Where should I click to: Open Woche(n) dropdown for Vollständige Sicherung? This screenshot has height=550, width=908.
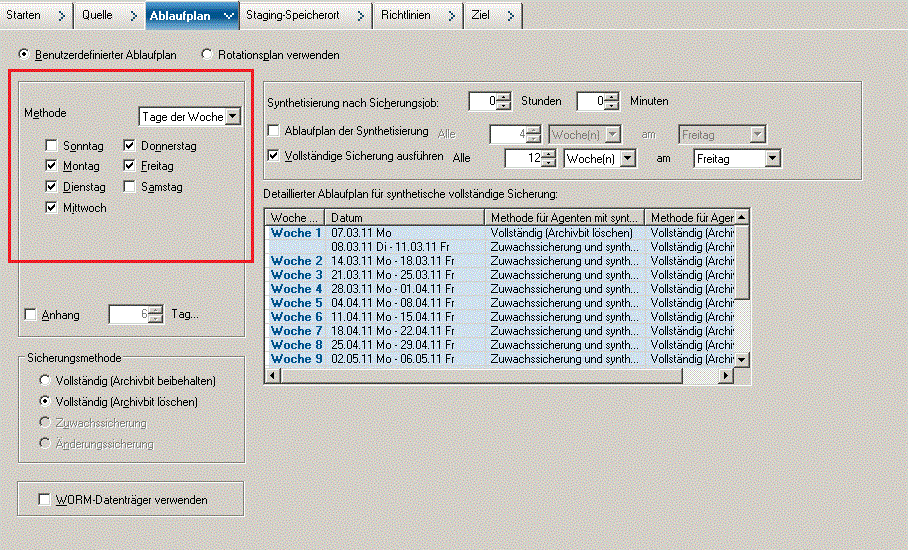627,159
